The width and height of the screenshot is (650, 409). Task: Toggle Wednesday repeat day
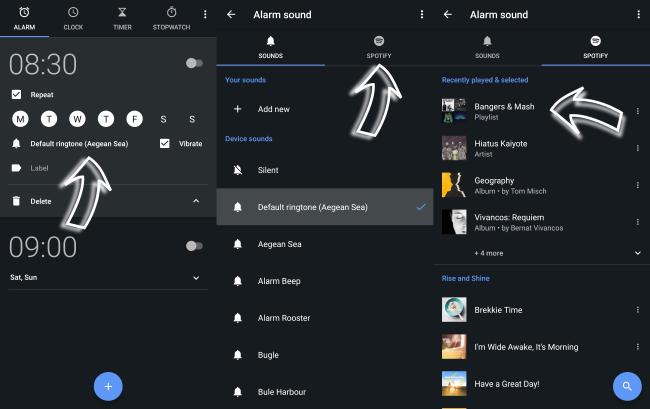click(x=77, y=119)
